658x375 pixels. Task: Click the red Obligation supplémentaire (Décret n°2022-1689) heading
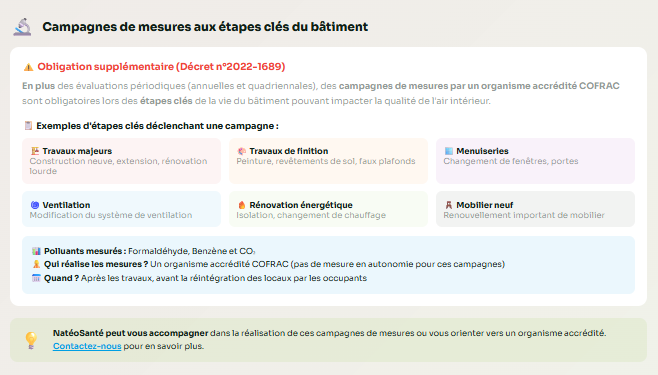161,67
